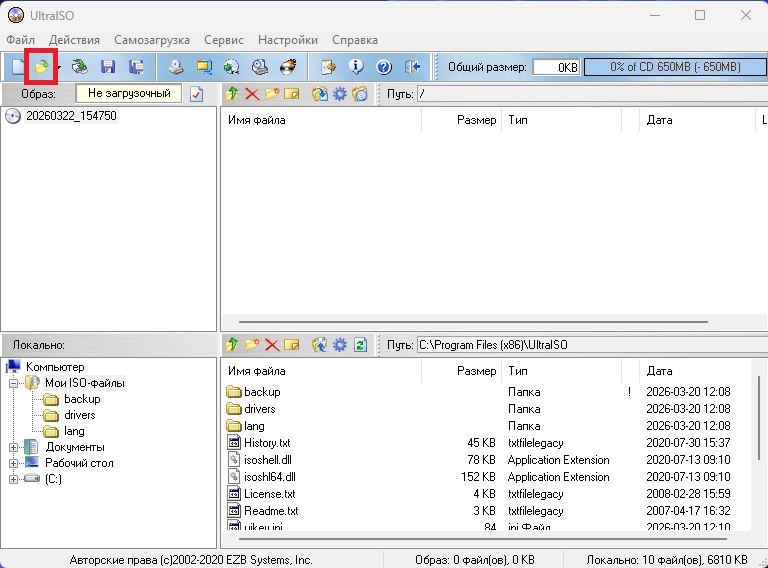Create new folder in the local pane toolbar

pyautogui.click(x=252, y=345)
